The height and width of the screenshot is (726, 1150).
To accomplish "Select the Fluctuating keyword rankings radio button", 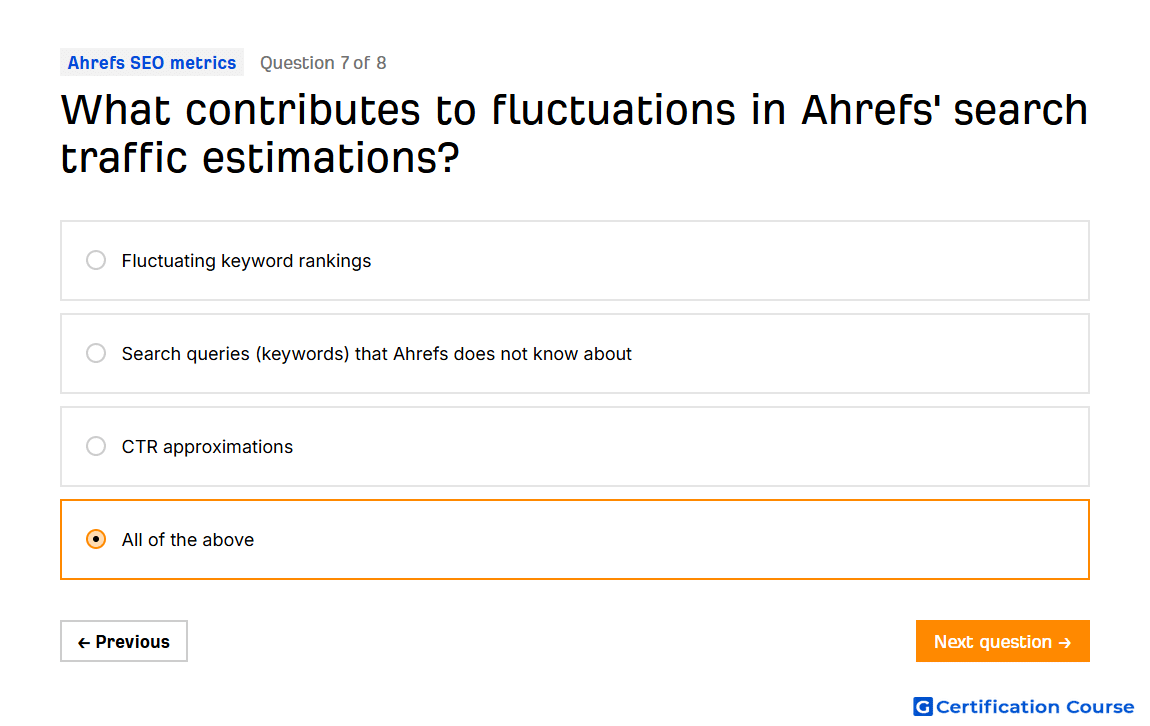I will pos(96,260).
